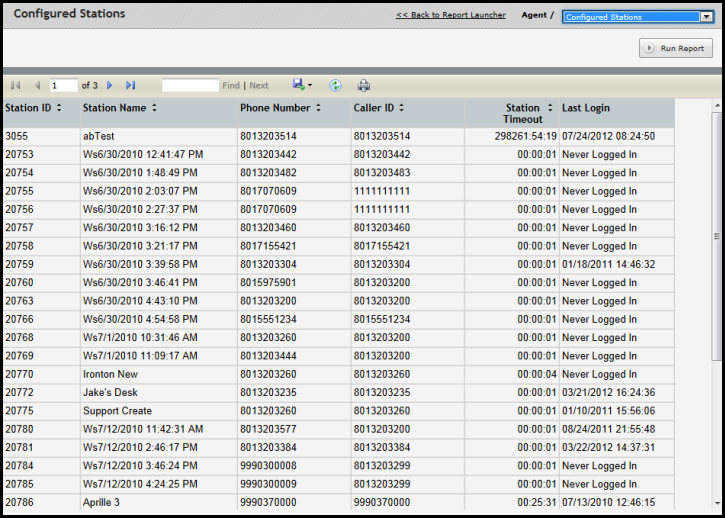The height and width of the screenshot is (518, 725).
Task: Sort by Station Timeout column arrows
Action: click(x=550, y=108)
